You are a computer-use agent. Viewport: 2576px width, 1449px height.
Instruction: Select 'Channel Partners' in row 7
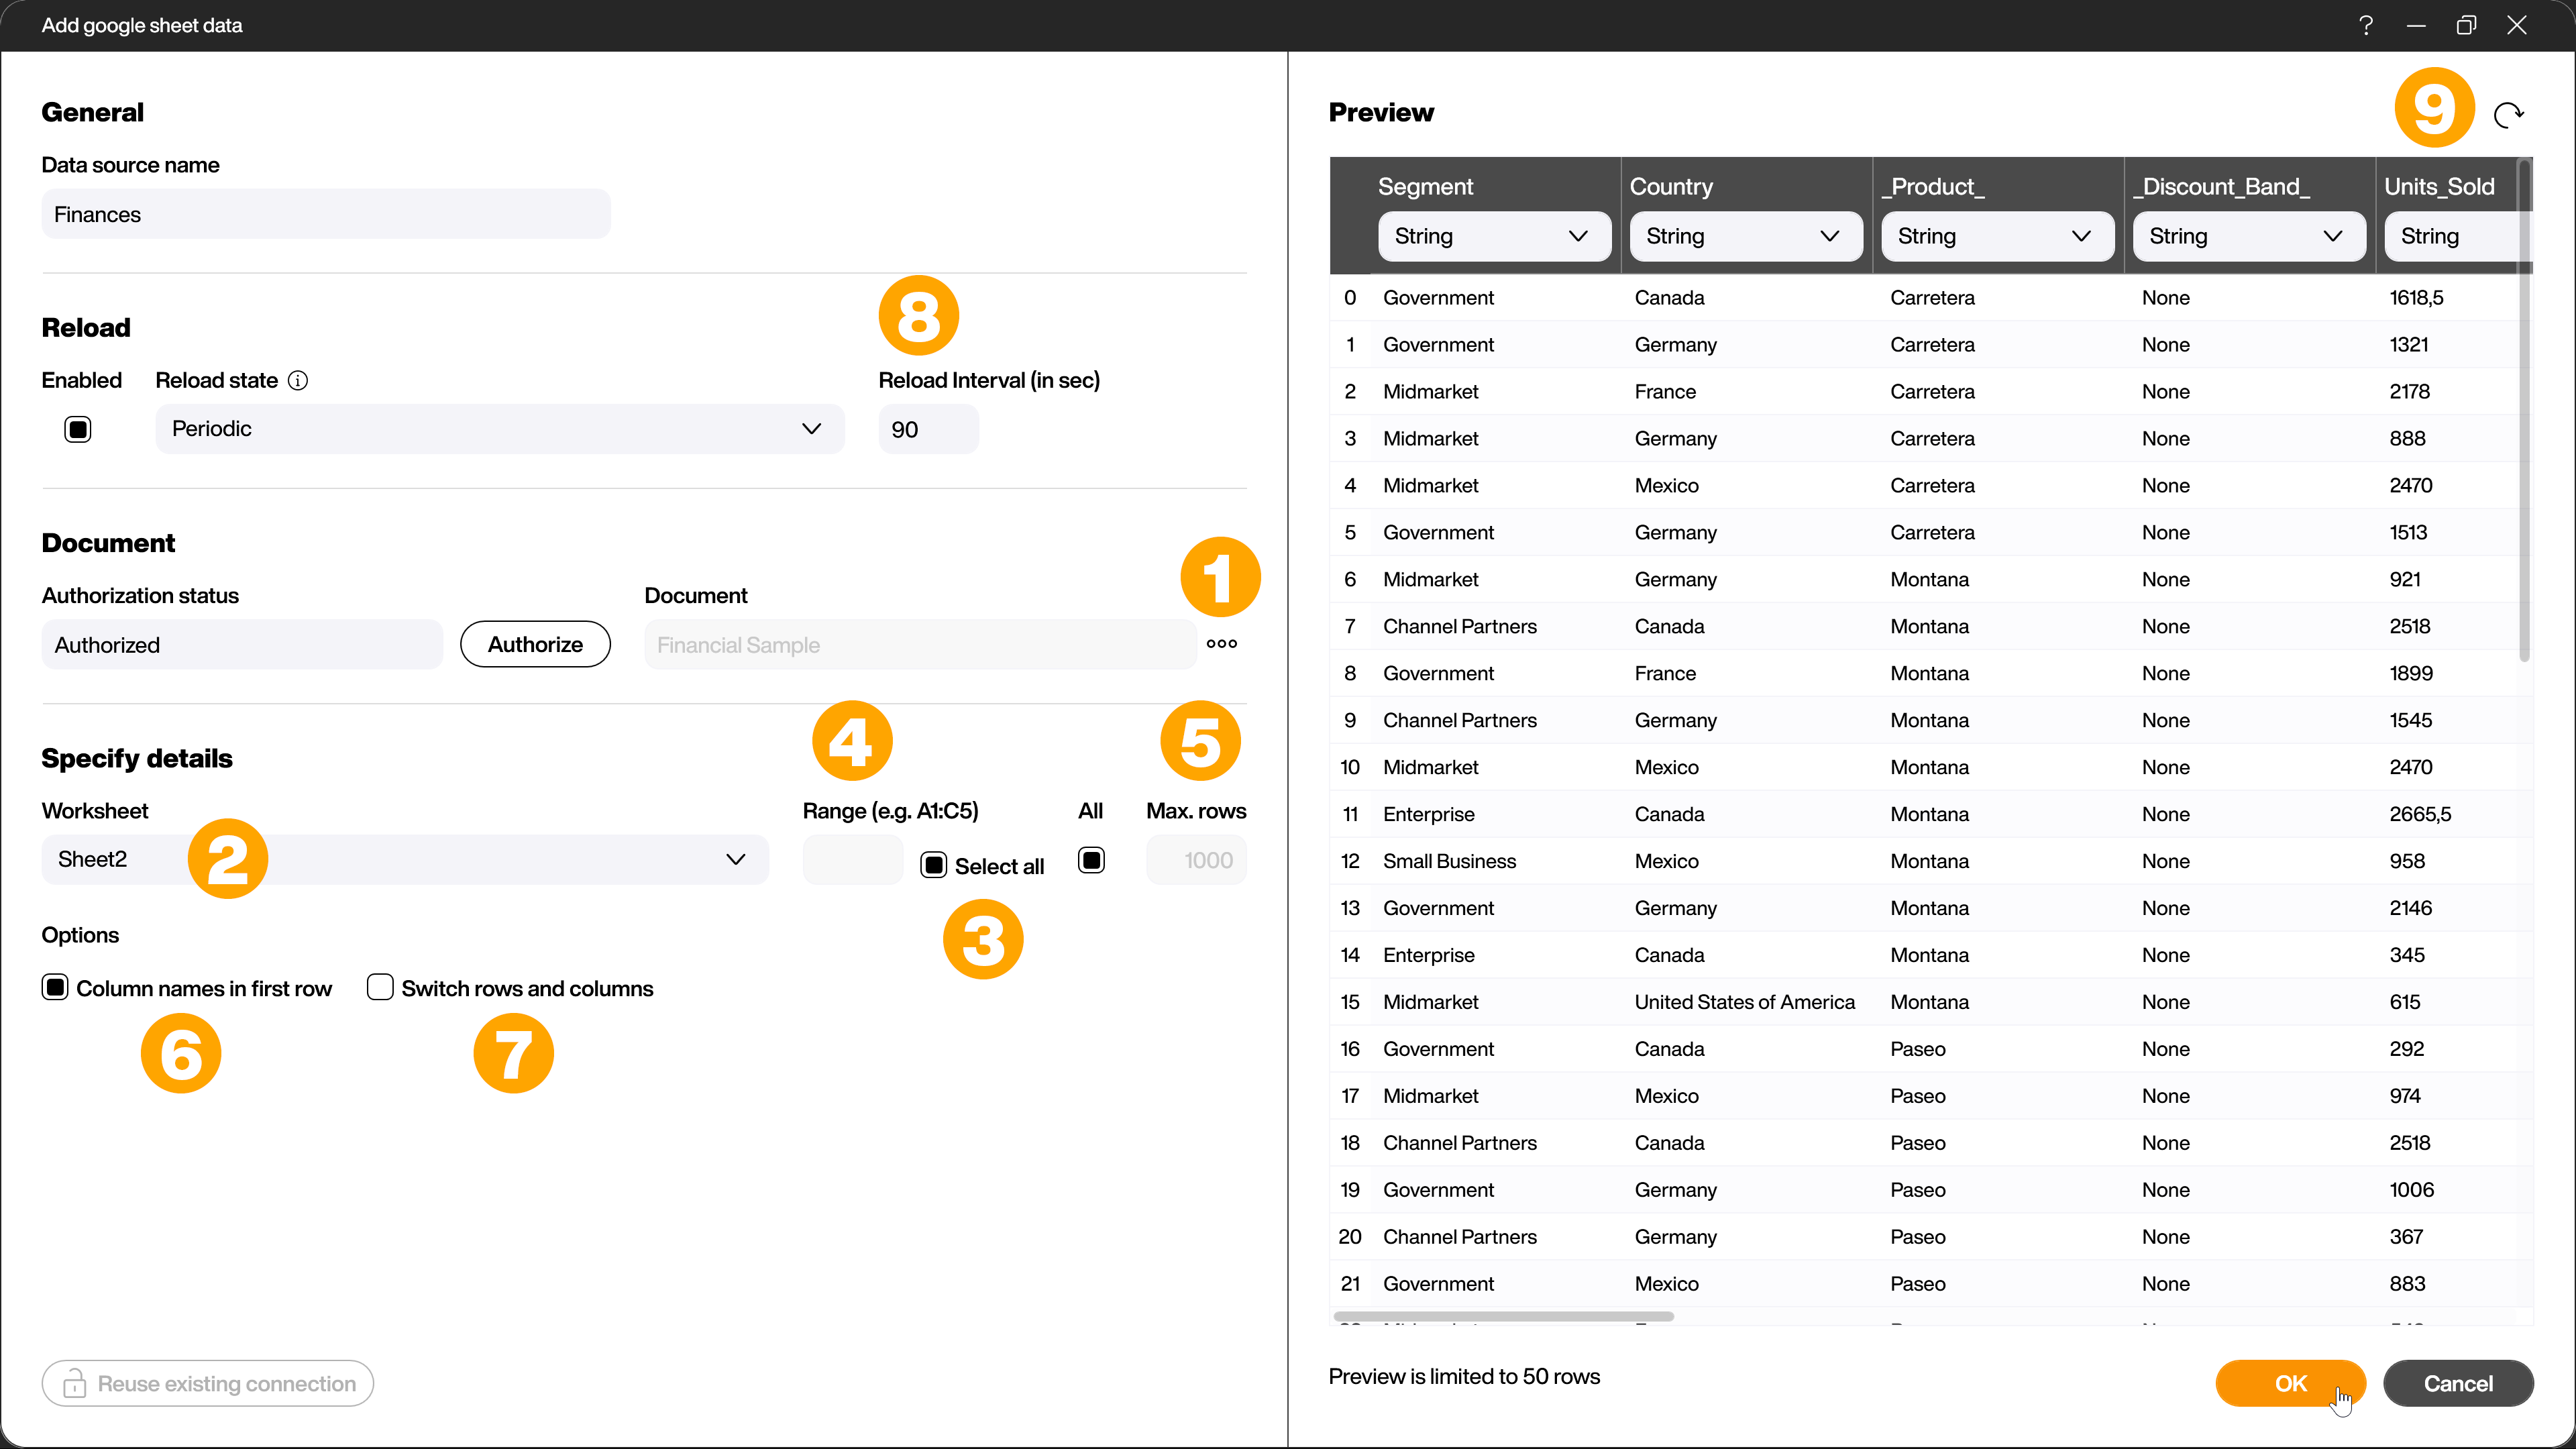coord(1460,627)
